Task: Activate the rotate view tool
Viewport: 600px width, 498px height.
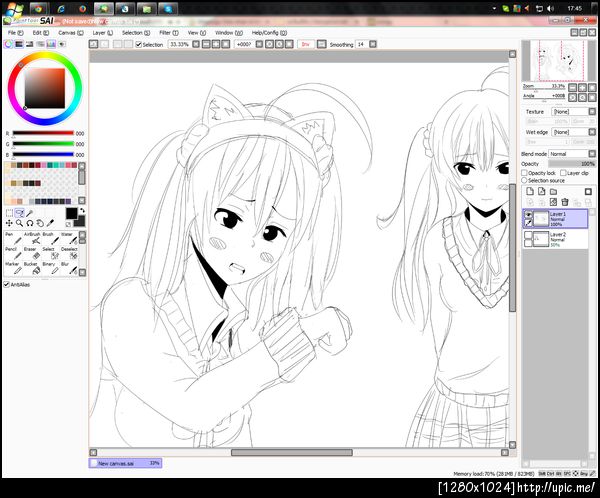Action: click(x=29, y=223)
